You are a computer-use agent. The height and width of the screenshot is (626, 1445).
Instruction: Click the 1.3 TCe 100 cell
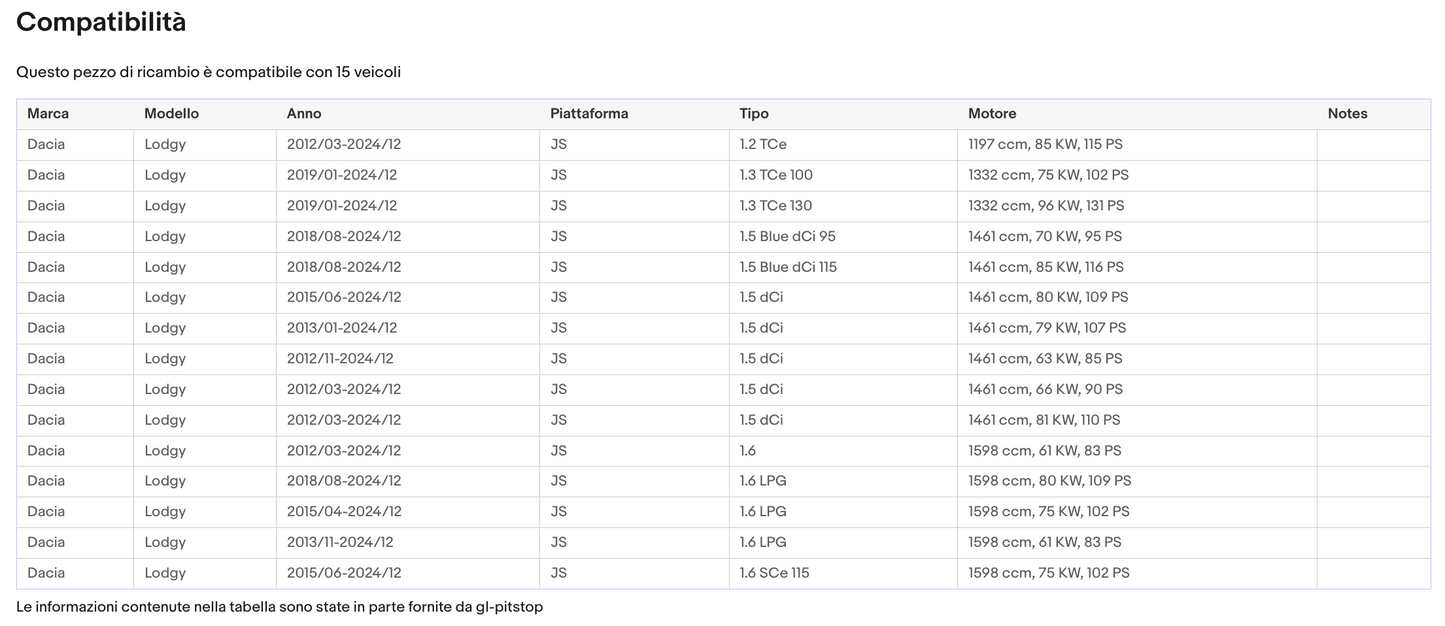tap(776, 175)
